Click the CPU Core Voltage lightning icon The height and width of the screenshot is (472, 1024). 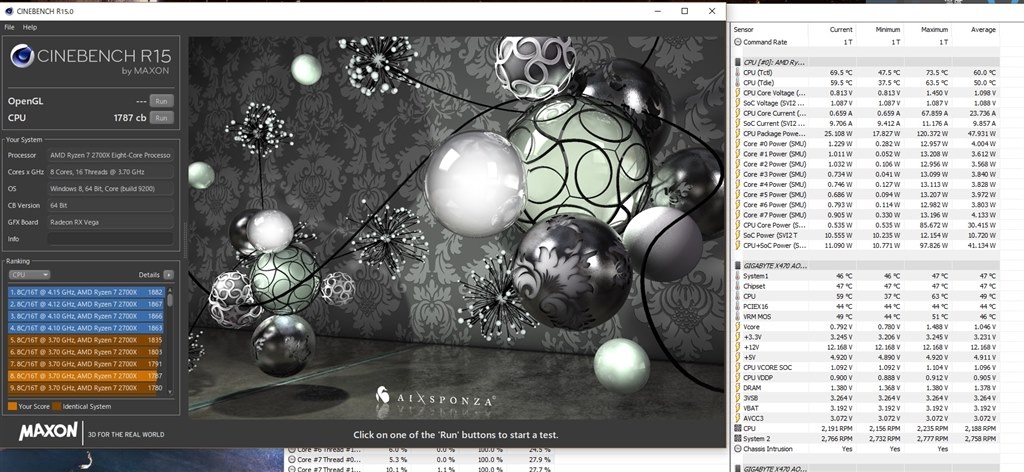737,93
